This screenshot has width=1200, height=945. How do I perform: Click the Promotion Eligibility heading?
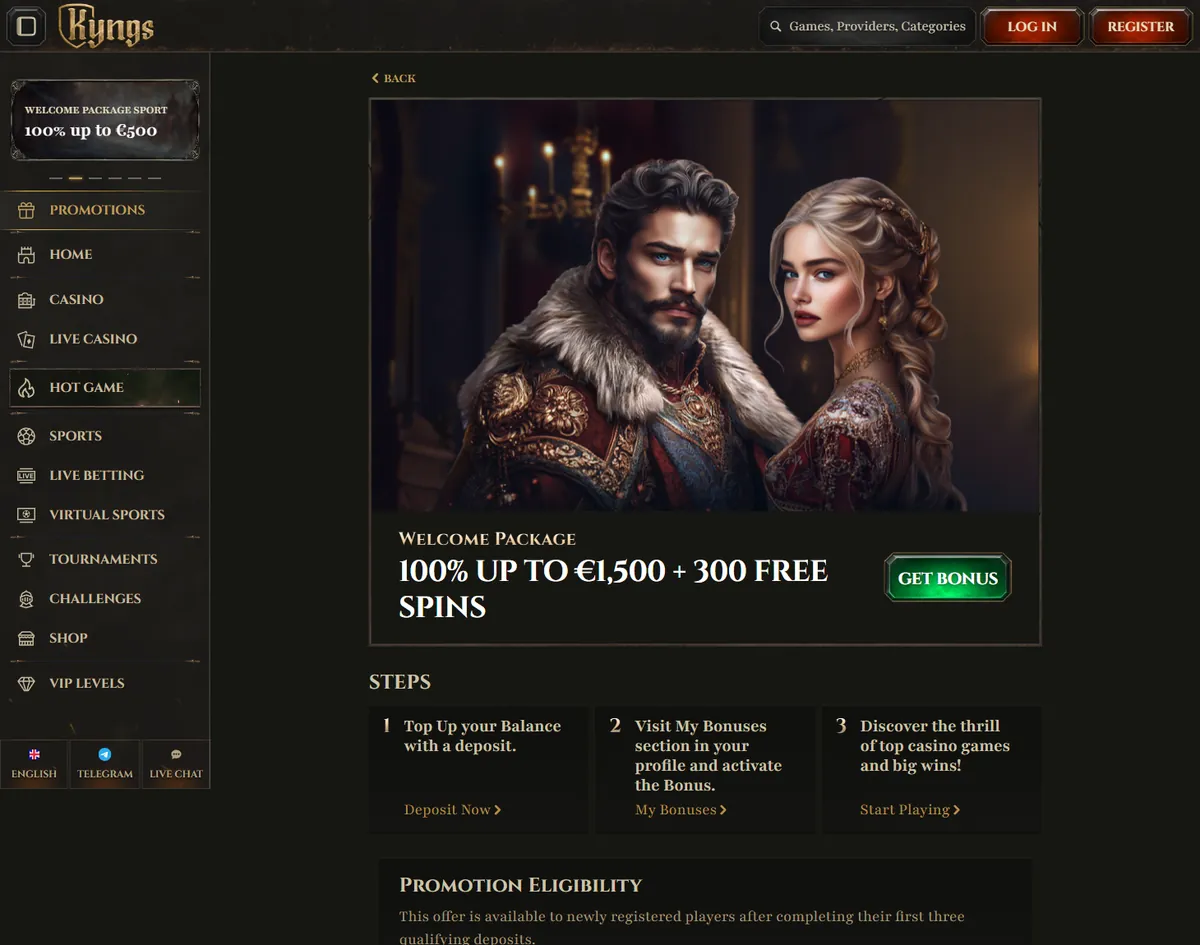tap(520, 885)
